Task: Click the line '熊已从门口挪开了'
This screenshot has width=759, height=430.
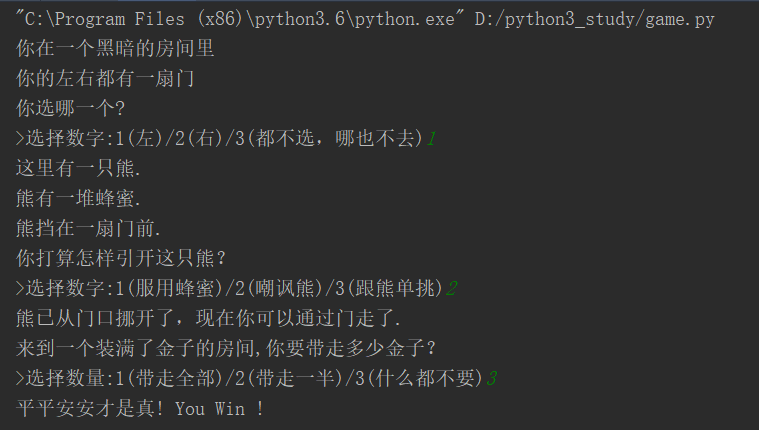Action: pos(208,319)
